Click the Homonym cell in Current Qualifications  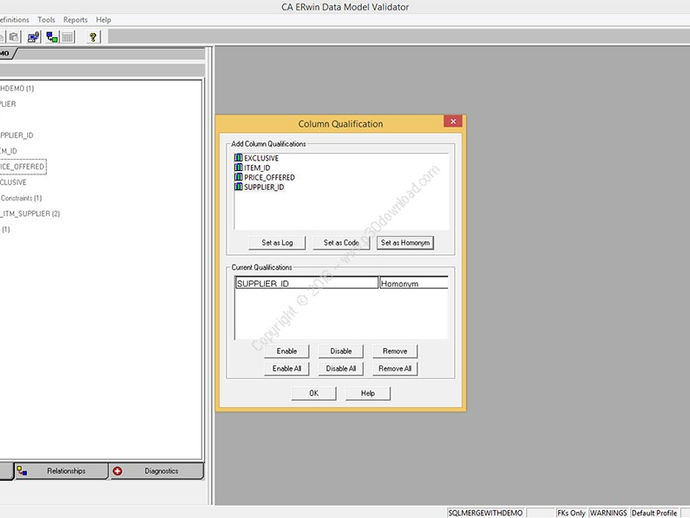[x=414, y=283]
